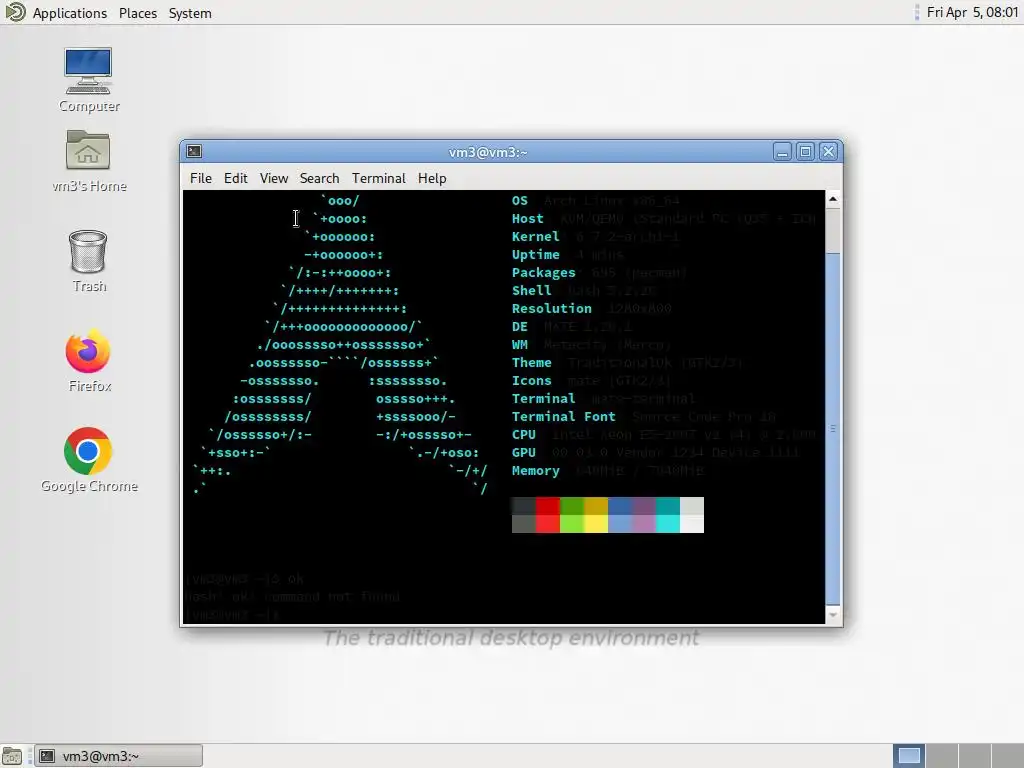The height and width of the screenshot is (768, 1024).
Task: Switch to the third workspace
Action: pyautogui.click(x=974, y=756)
